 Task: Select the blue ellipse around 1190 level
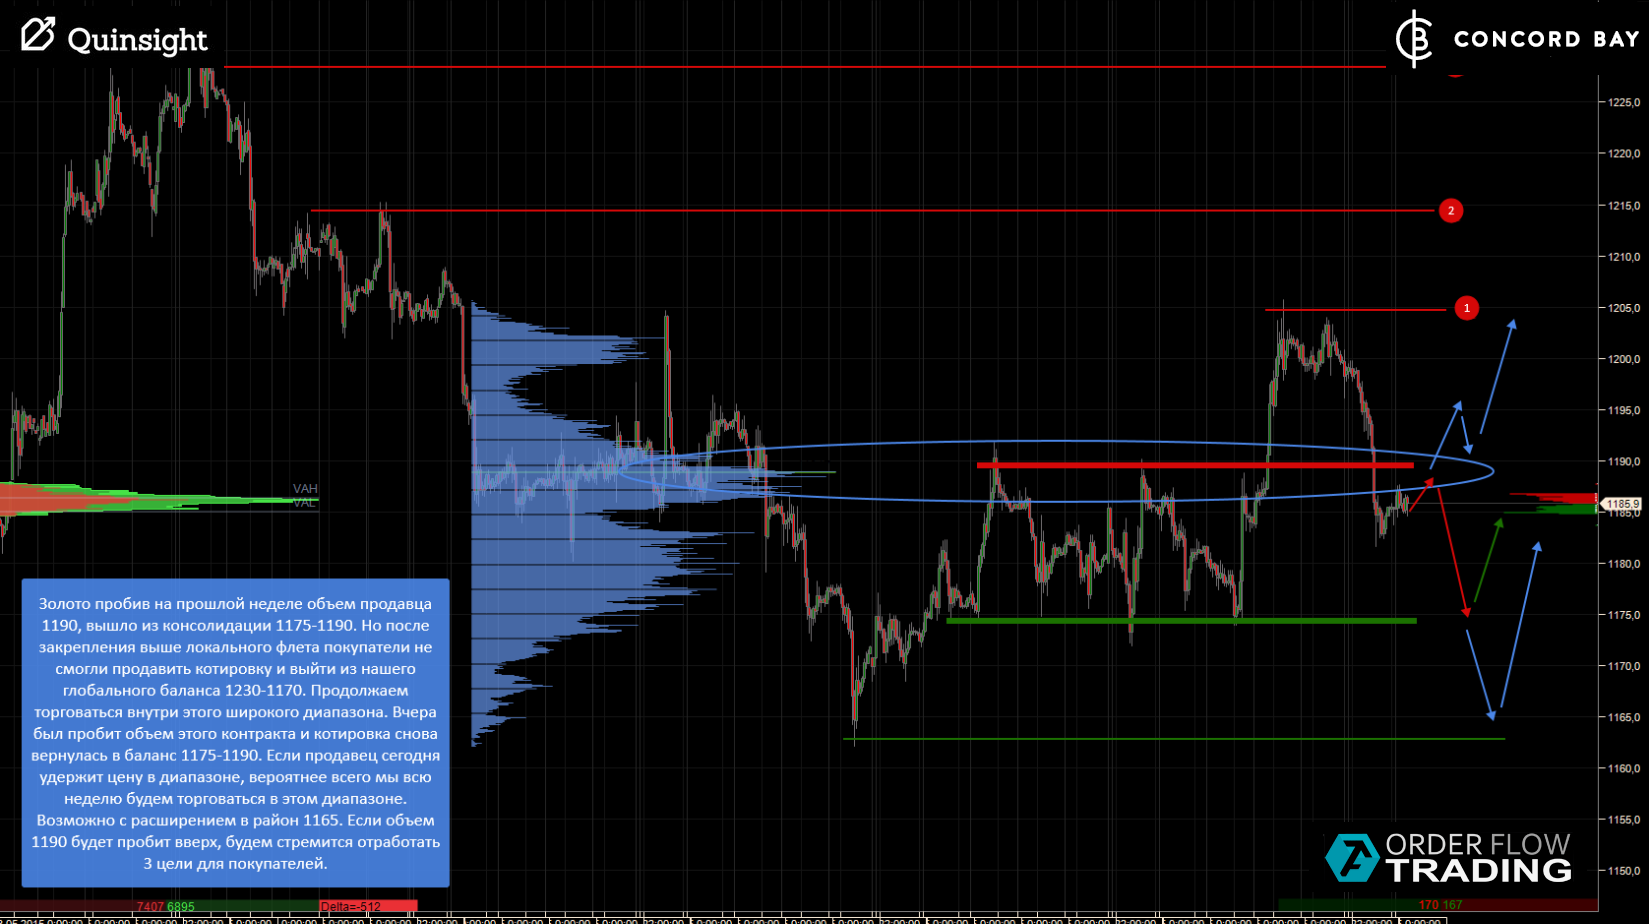(1057, 471)
